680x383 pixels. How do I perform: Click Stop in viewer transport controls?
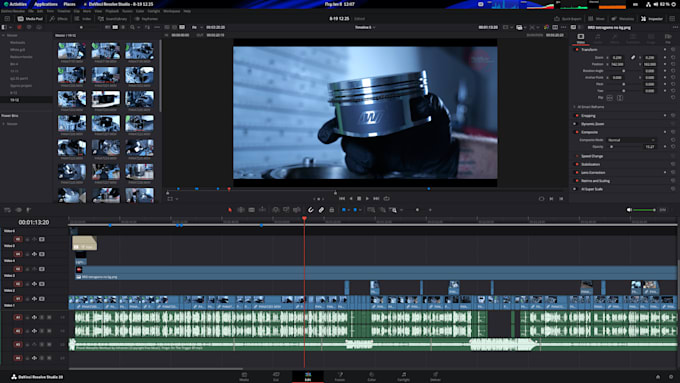359,199
